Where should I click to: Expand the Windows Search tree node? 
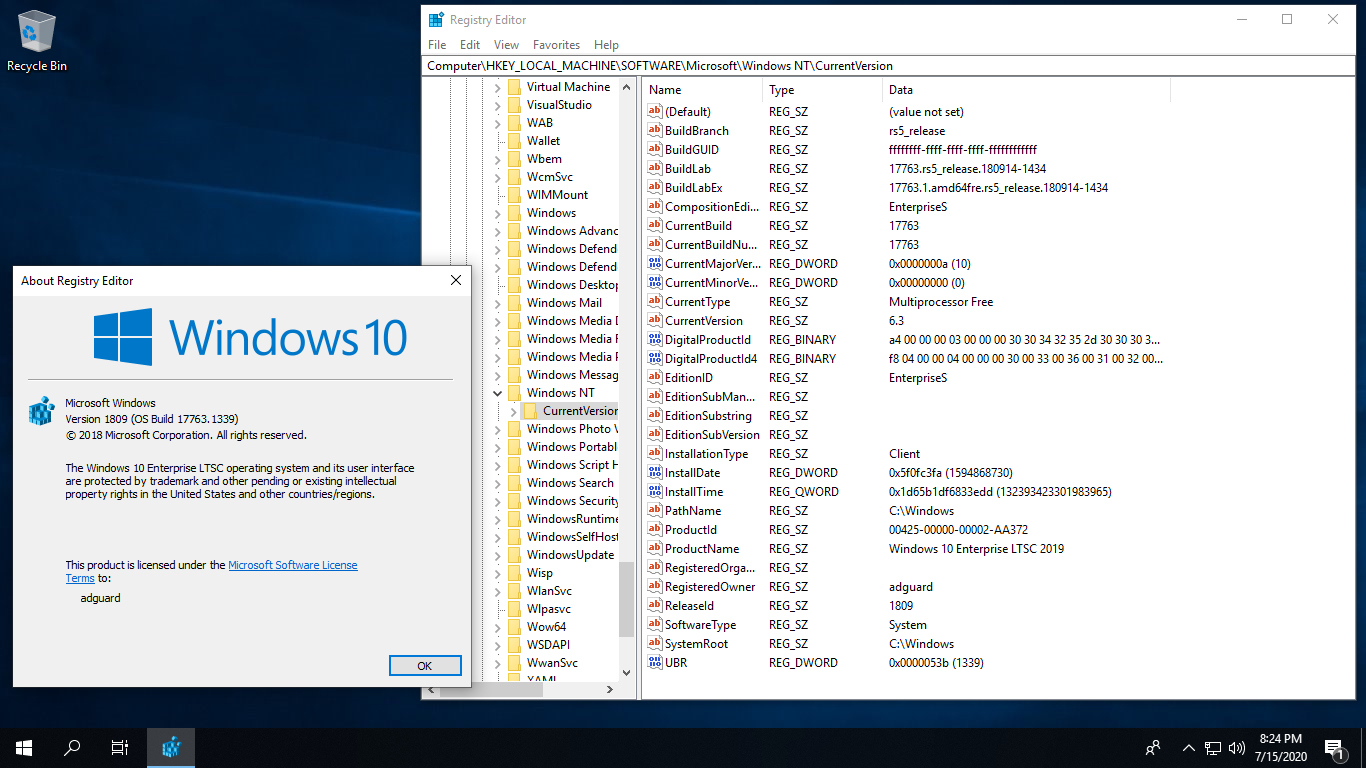(x=498, y=483)
